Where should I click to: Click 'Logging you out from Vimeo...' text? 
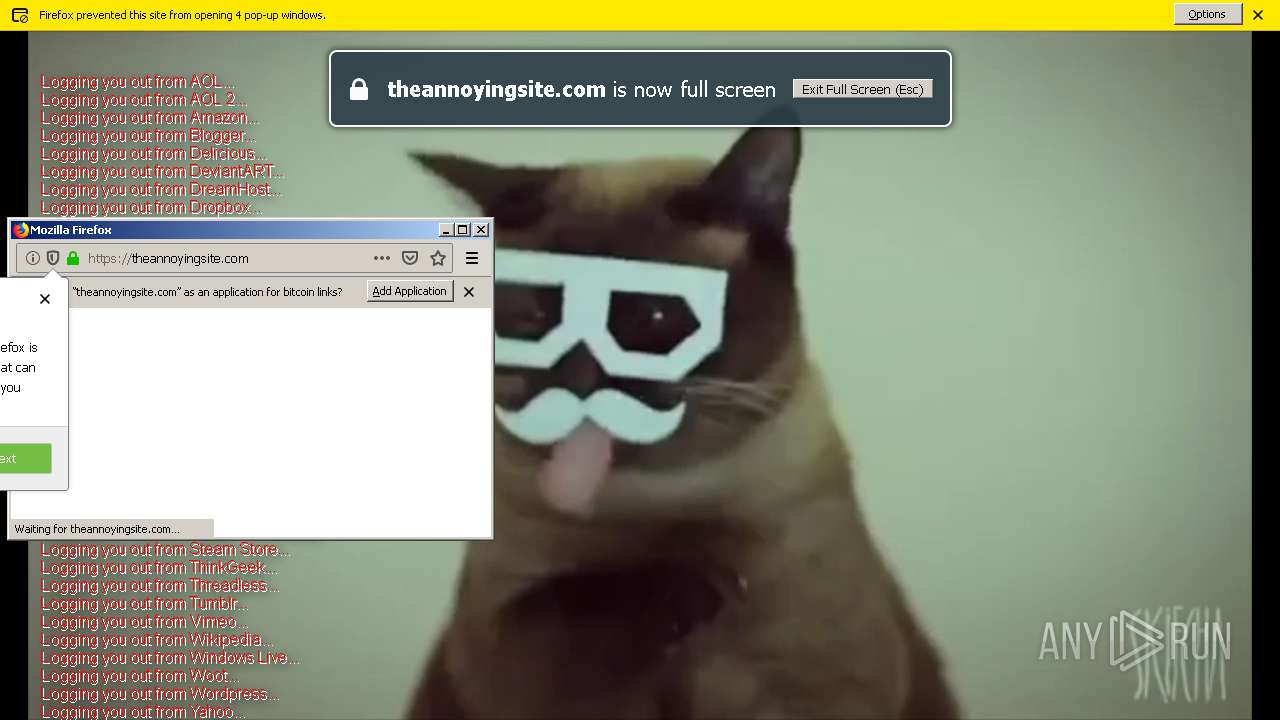point(144,622)
